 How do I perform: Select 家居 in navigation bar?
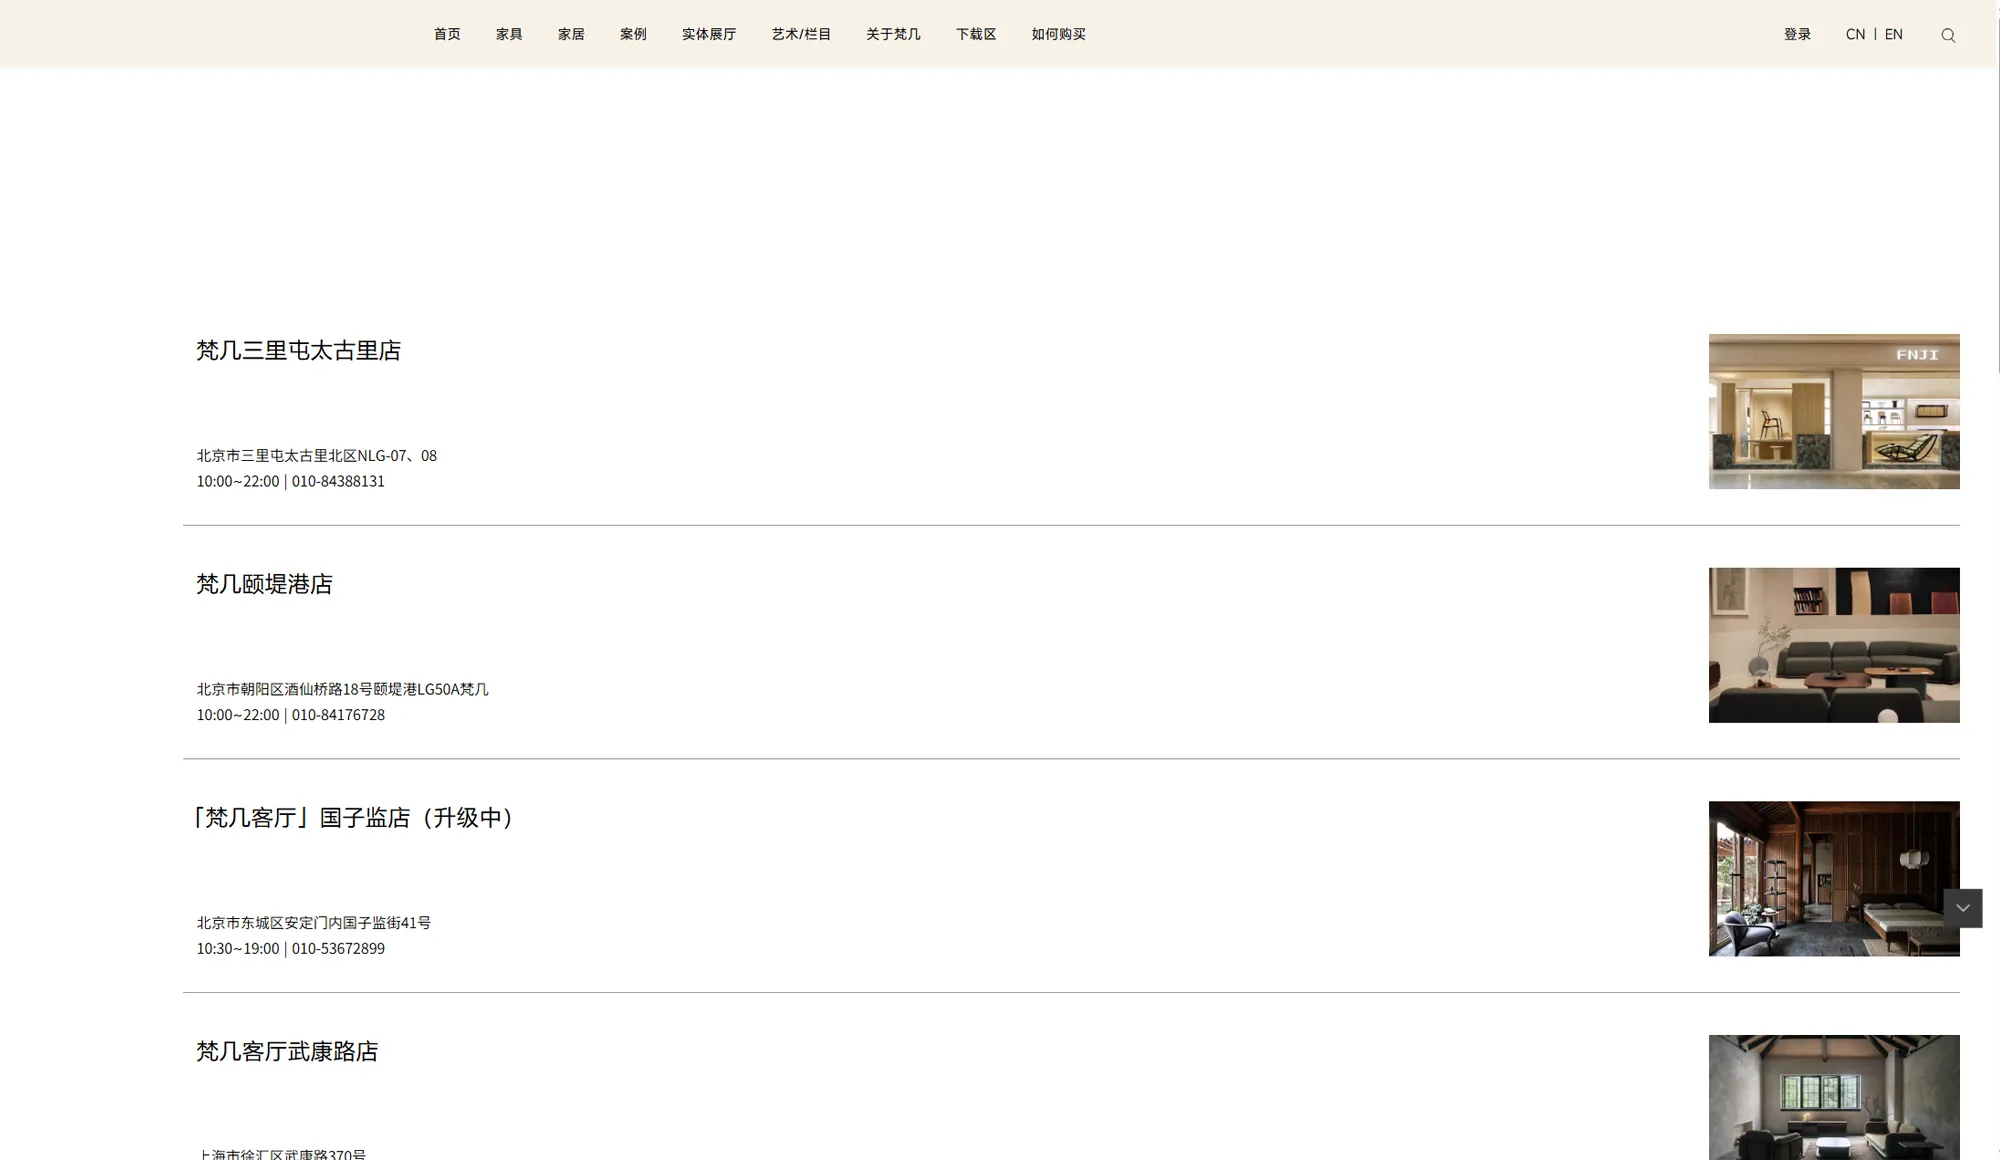click(571, 34)
